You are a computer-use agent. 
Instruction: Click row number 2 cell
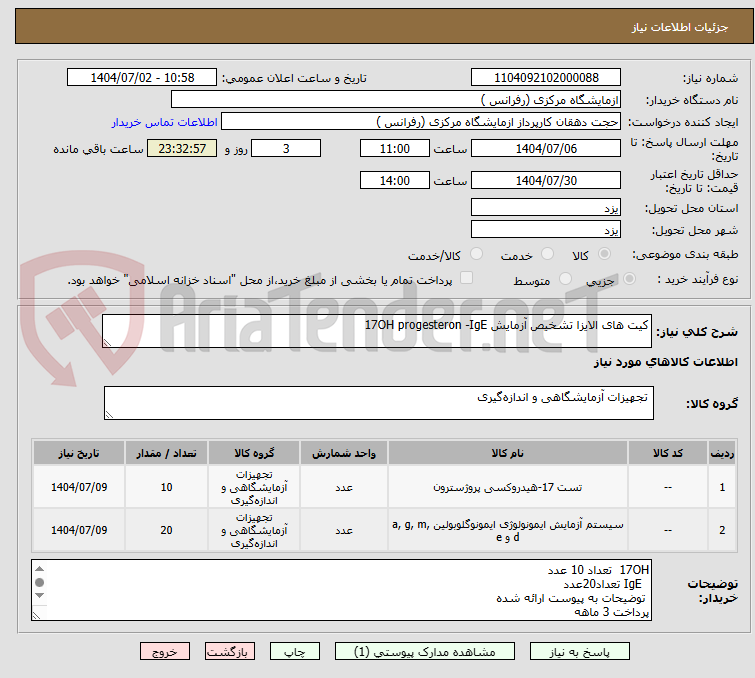722,530
